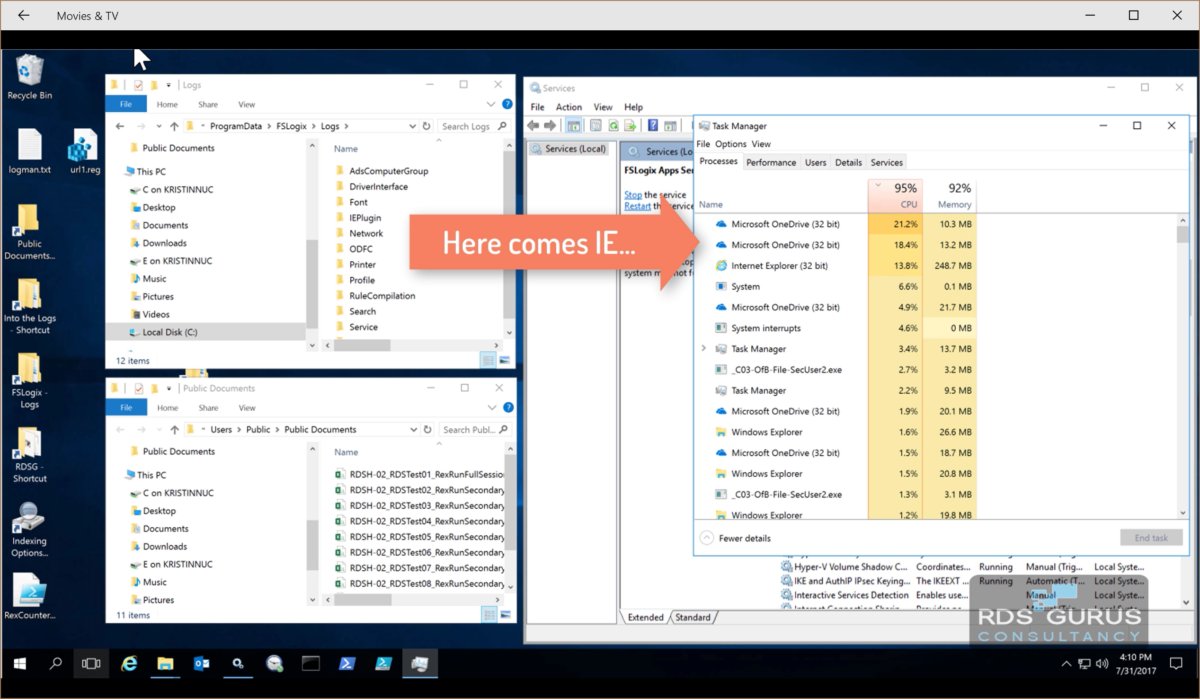The height and width of the screenshot is (699, 1200).
Task: Launch Internet Explorer from taskbar
Action: coord(129,663)
